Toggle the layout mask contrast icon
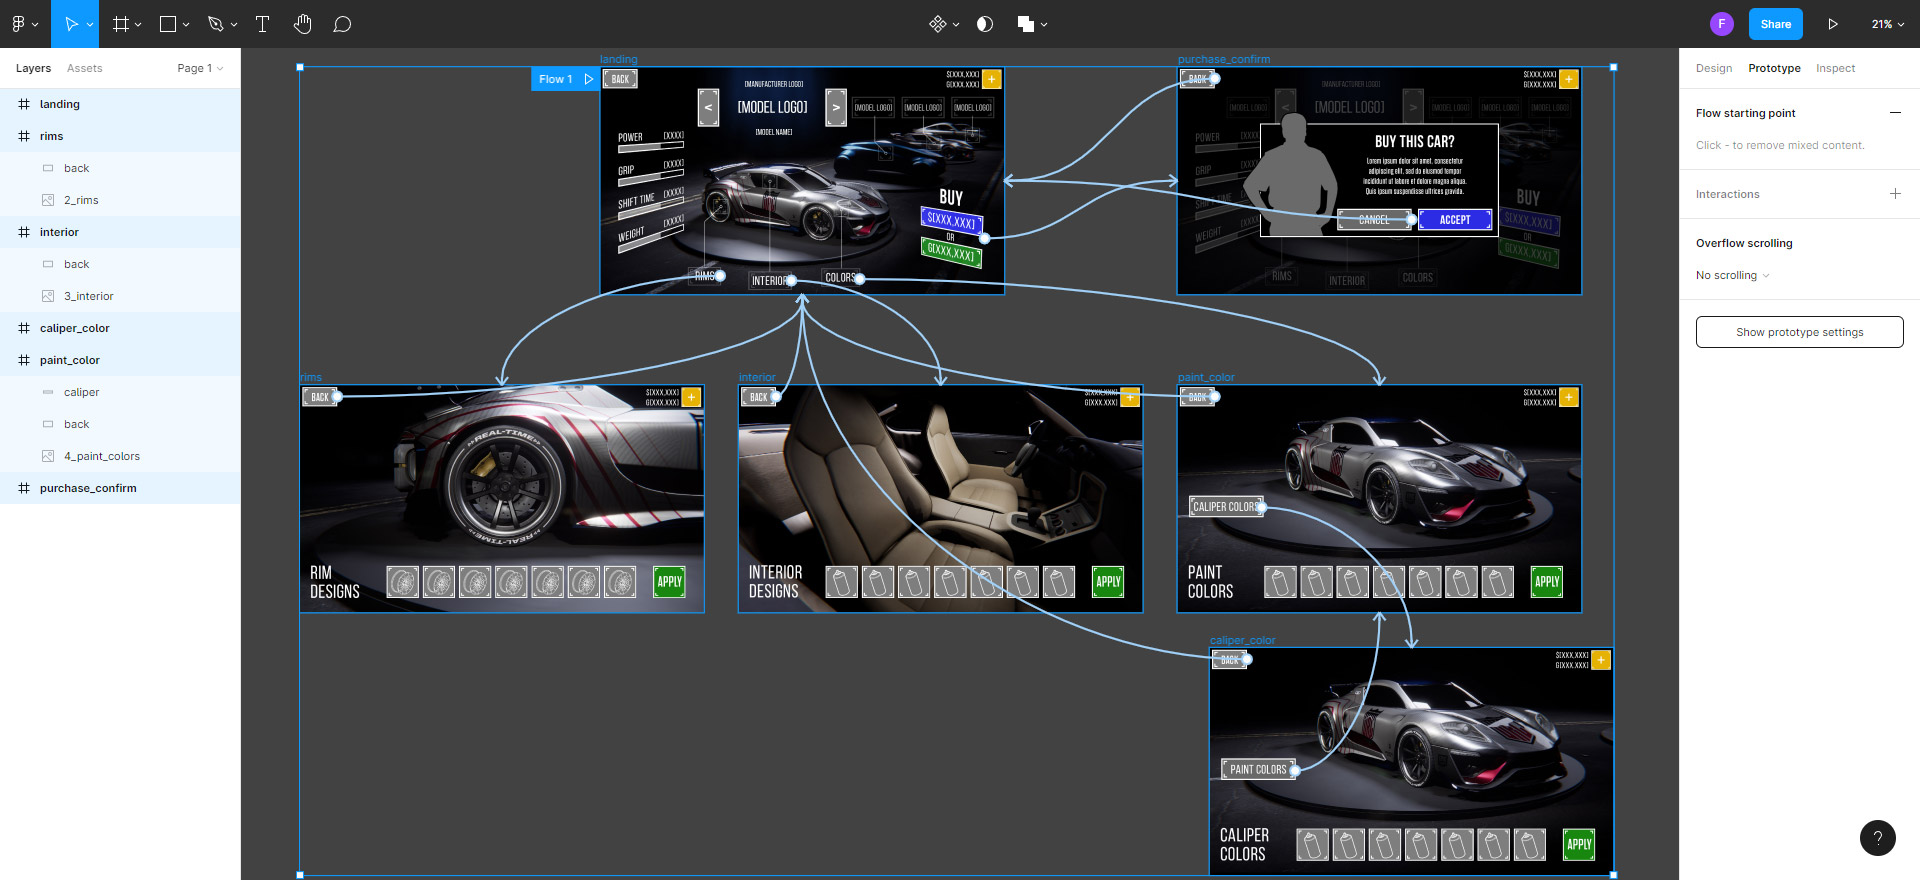1920x880 pixels. tap(985, 24)
